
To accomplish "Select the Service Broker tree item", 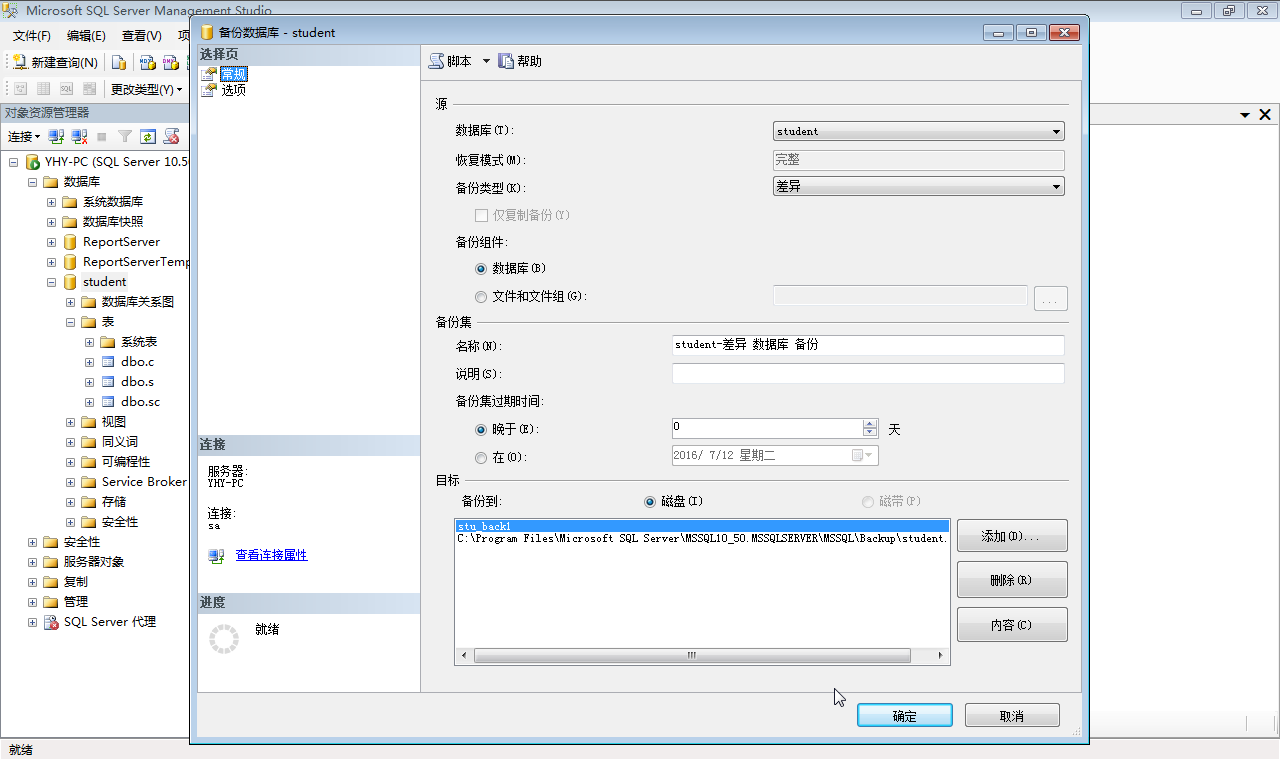I will point(144,482).
